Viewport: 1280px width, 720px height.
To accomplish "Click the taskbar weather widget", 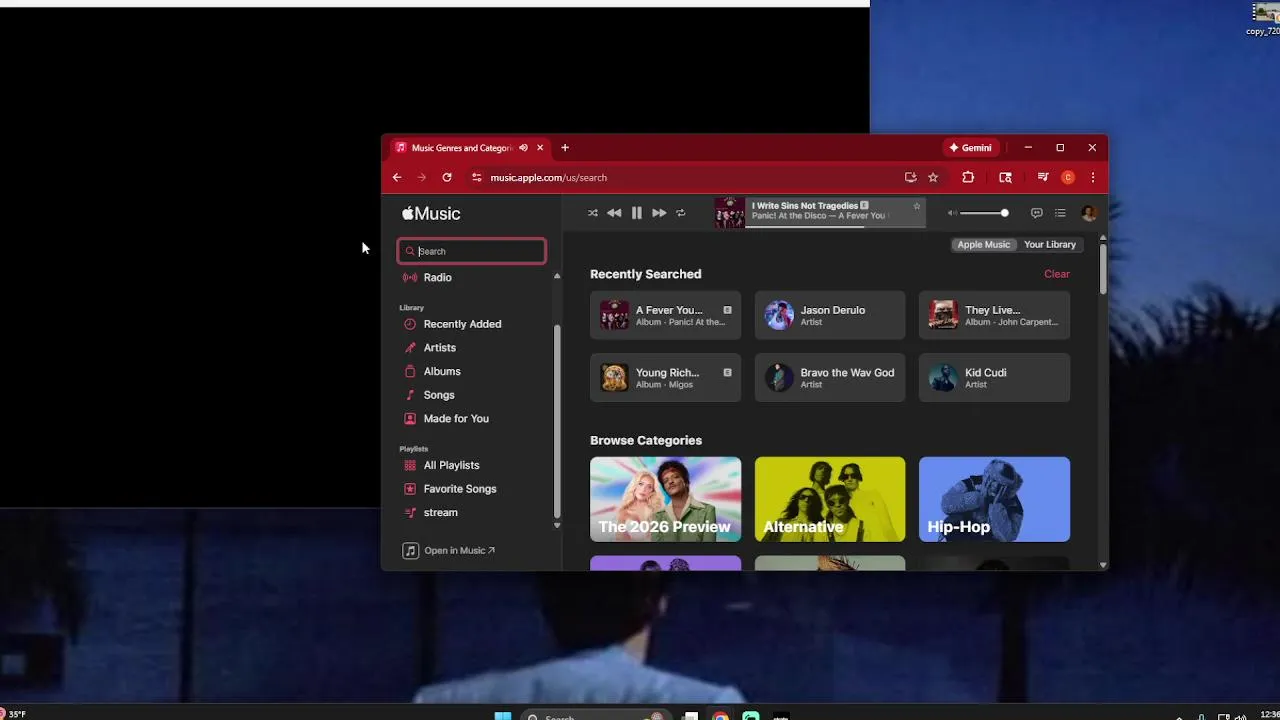I will [x=14, y=714].
